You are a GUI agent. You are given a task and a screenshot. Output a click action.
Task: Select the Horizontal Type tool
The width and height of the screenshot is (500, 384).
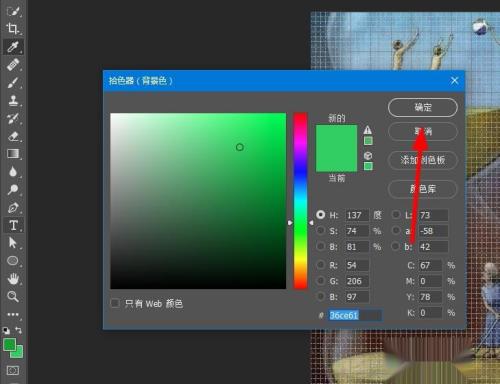click(x=13, y=225)
